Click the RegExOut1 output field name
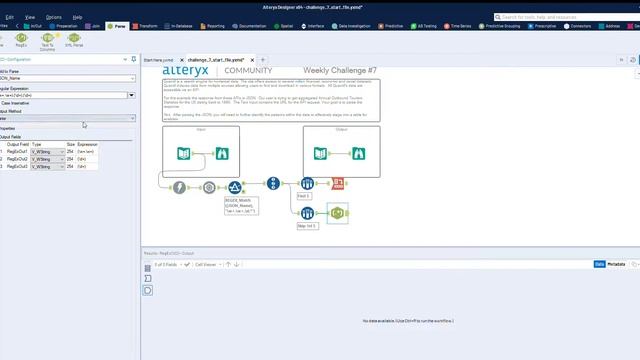Screen dimensions: 640x360 [x=17, y=152]
